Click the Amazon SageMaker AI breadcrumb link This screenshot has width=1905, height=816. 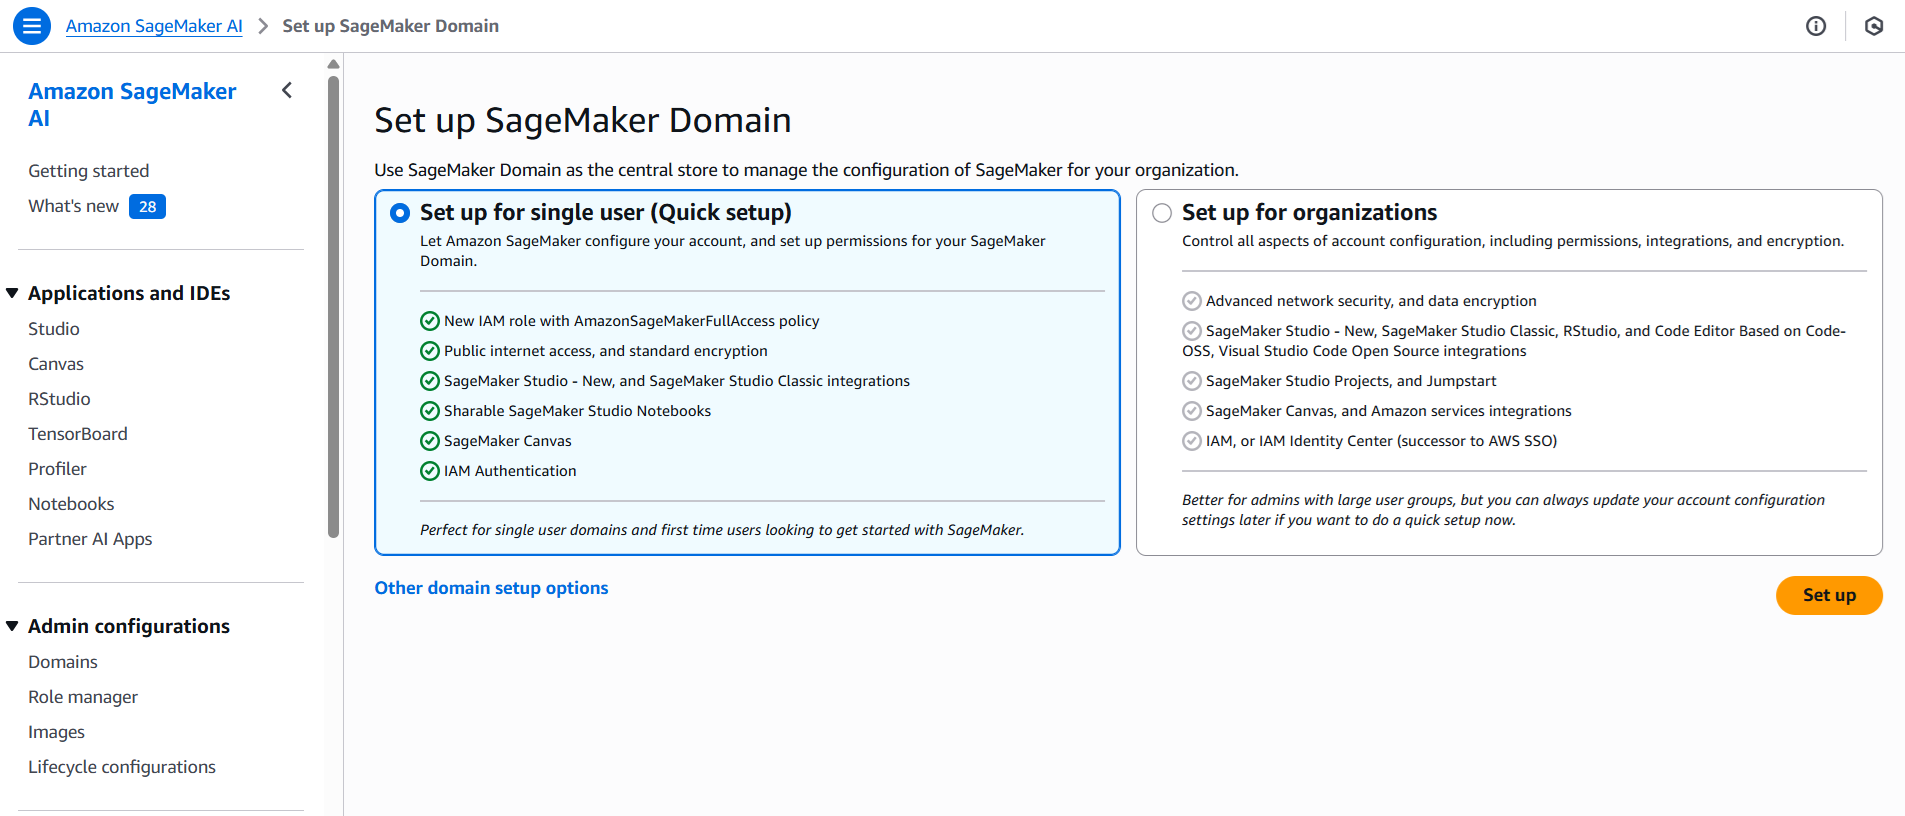pyautogui.click(x=154, y=26)
